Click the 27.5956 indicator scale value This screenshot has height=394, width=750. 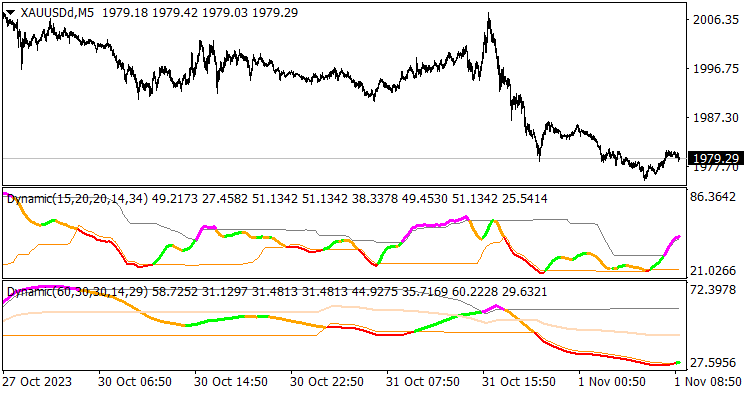point(712,363)
